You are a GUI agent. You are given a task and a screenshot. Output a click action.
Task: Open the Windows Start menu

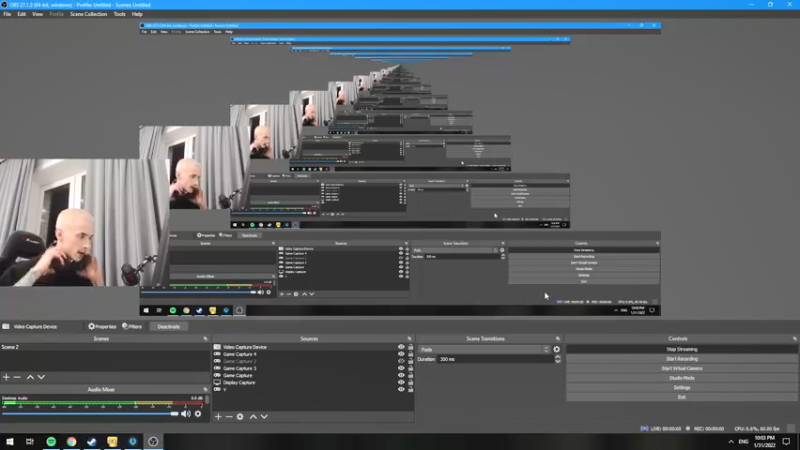point(10,442)
